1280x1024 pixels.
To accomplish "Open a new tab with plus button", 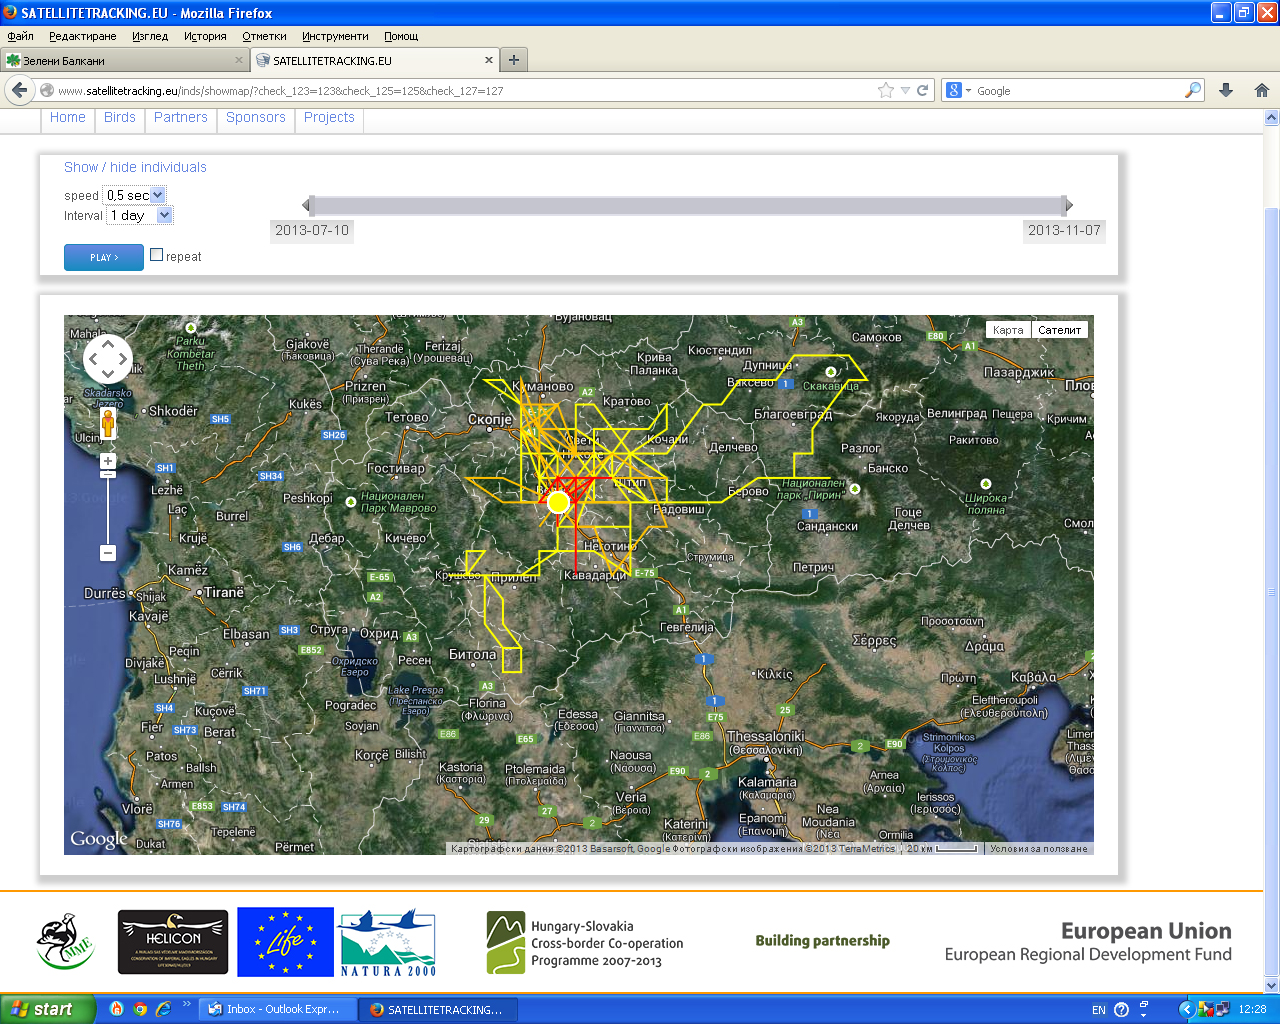I will pos(514,60).
